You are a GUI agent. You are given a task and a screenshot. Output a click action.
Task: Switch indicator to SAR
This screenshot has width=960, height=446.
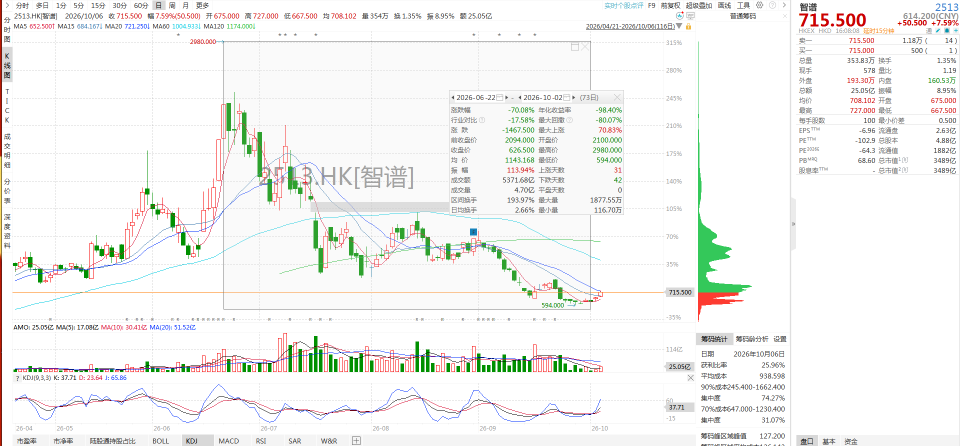(294, 440)
